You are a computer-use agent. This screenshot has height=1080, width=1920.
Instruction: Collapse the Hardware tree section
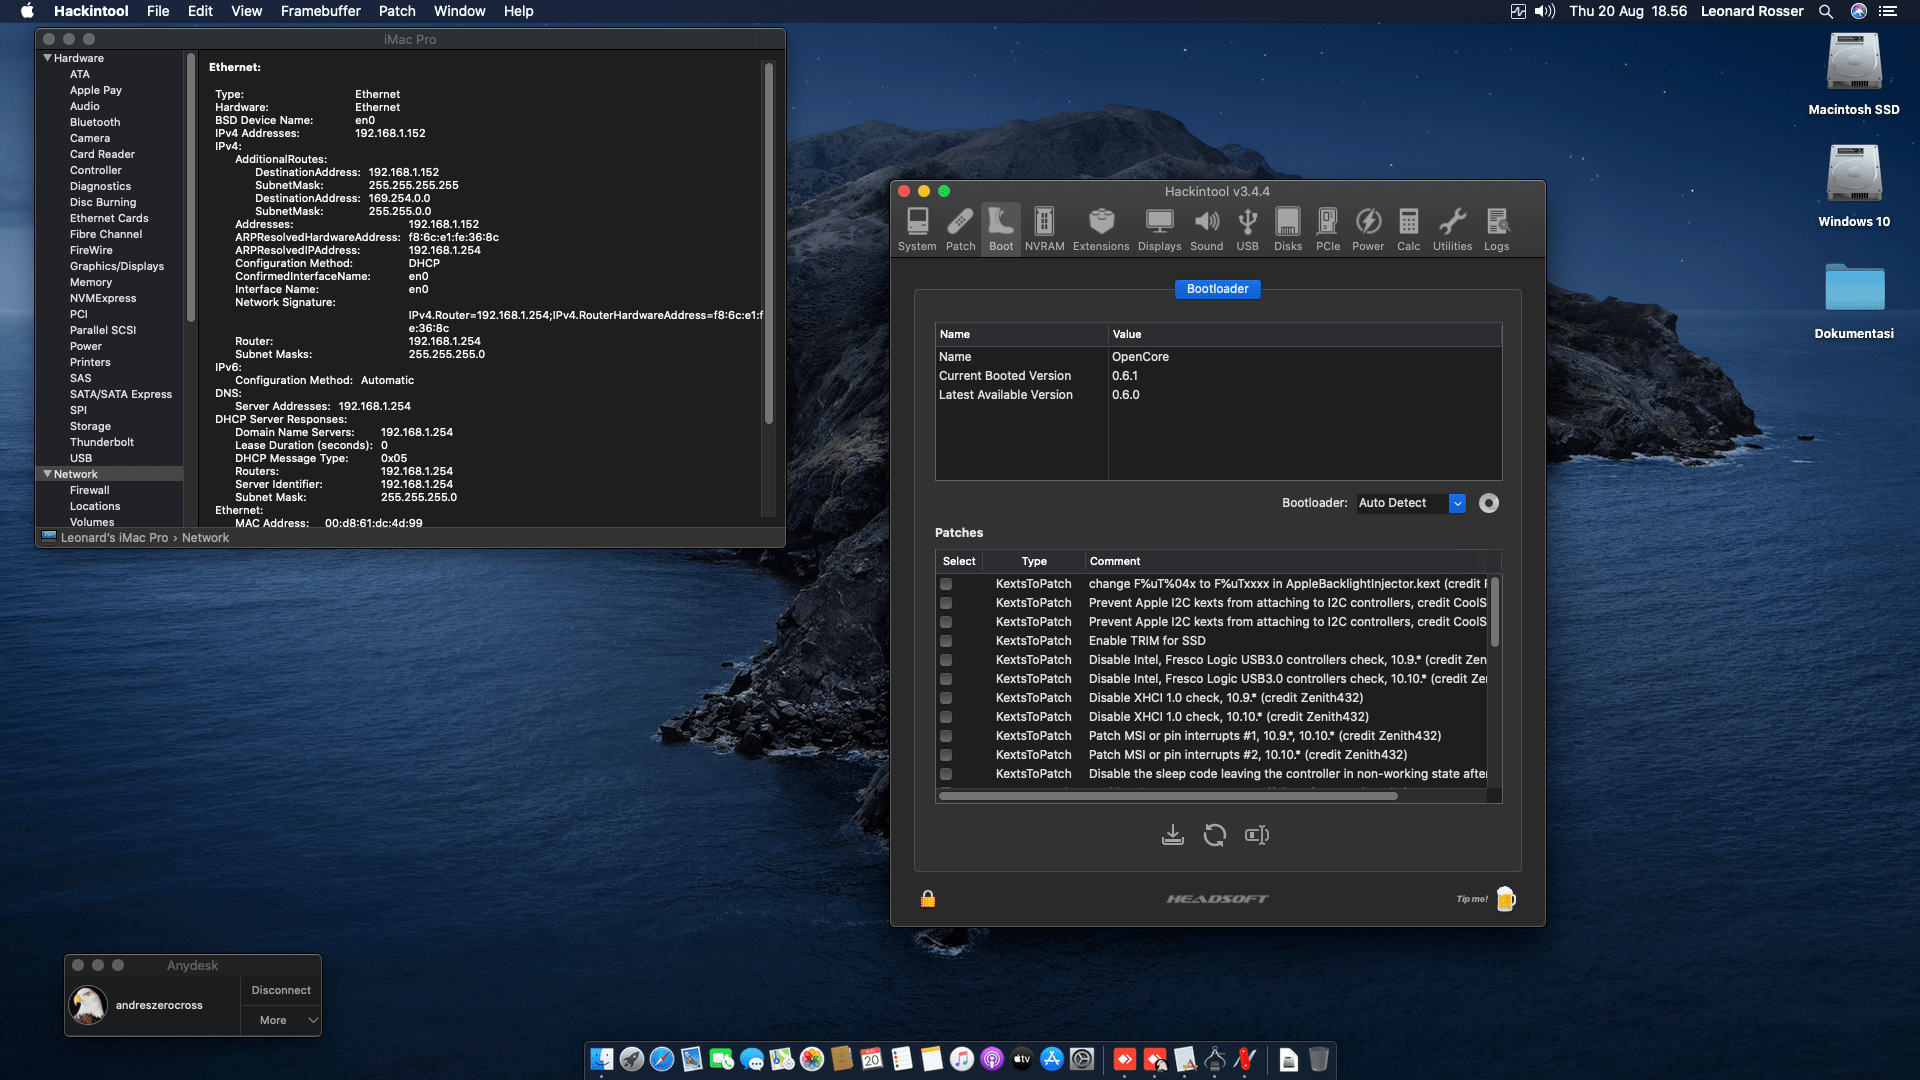(x=47, y=58)
